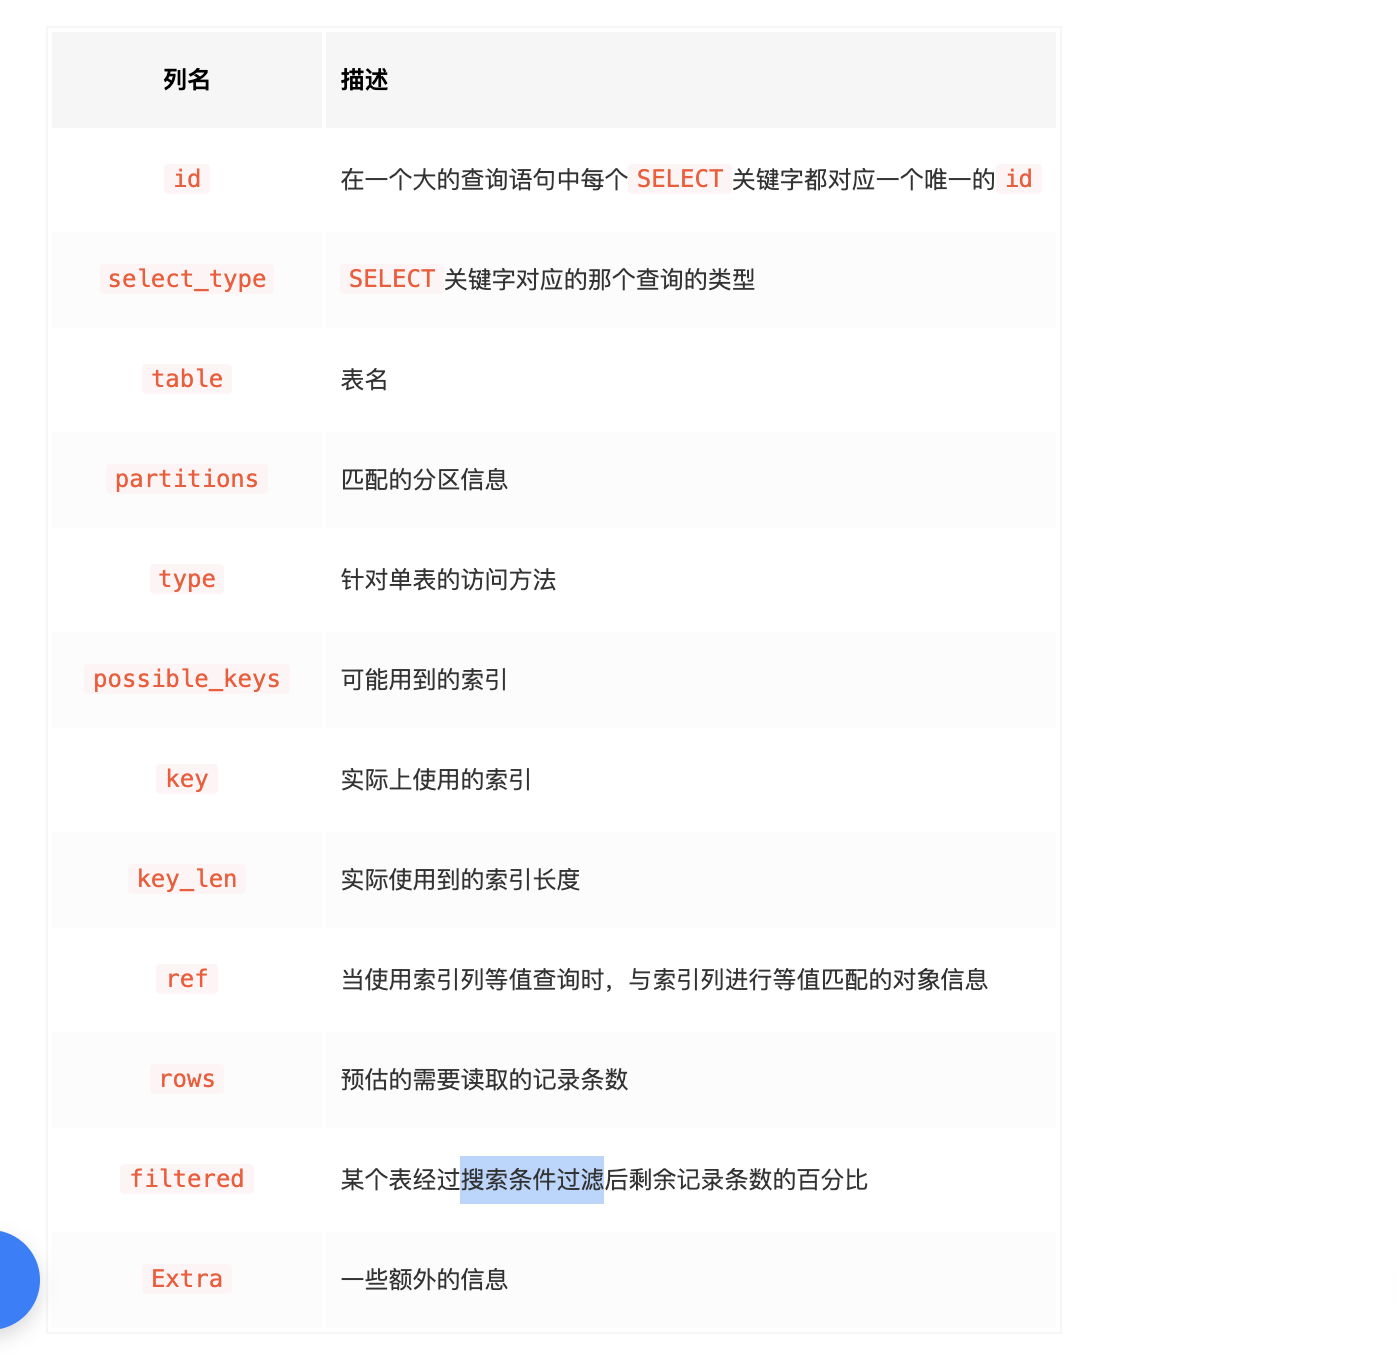Click the description '实际上使用的索引'

pos(436,779)
